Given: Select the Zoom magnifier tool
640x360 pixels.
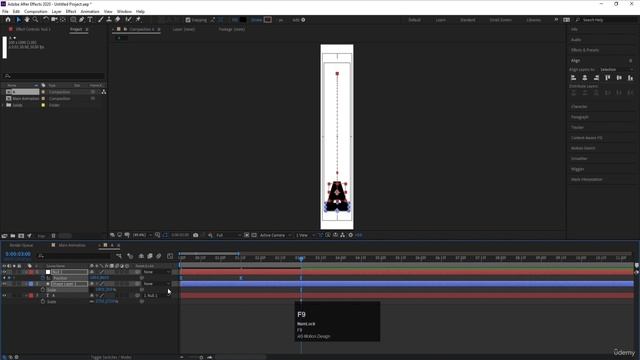Looking at the screenshot, I should pos(36,20).
